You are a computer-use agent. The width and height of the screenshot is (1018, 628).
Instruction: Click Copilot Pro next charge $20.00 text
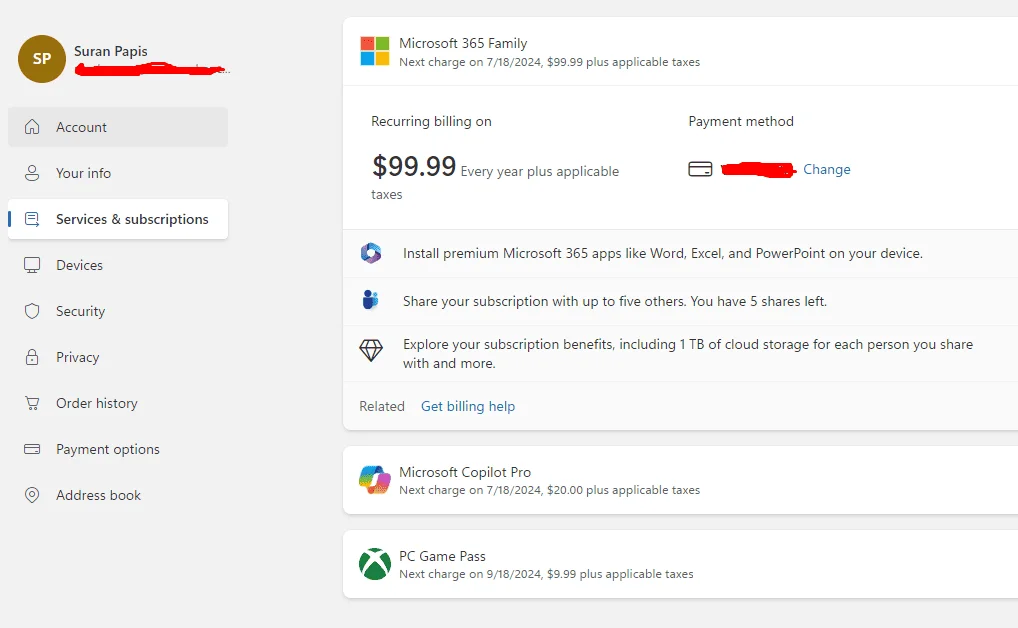[549, 490]
